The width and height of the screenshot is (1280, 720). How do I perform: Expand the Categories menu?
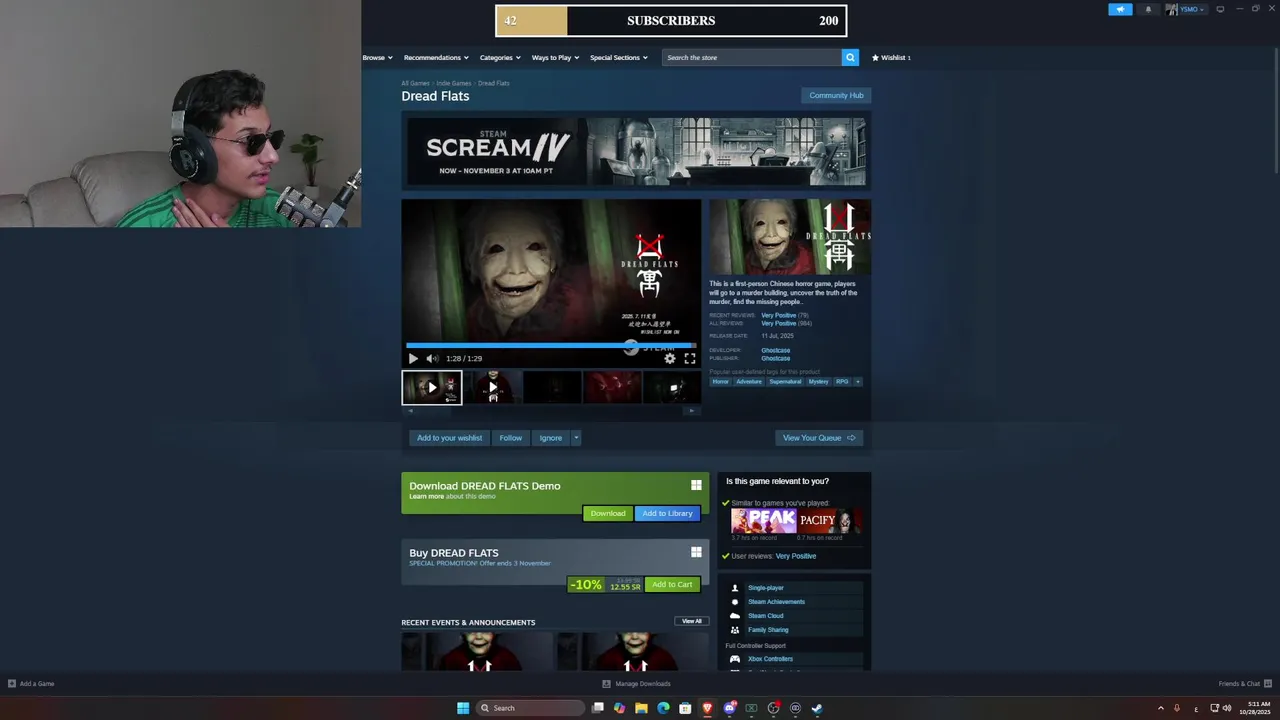click(x=500, y=57)
